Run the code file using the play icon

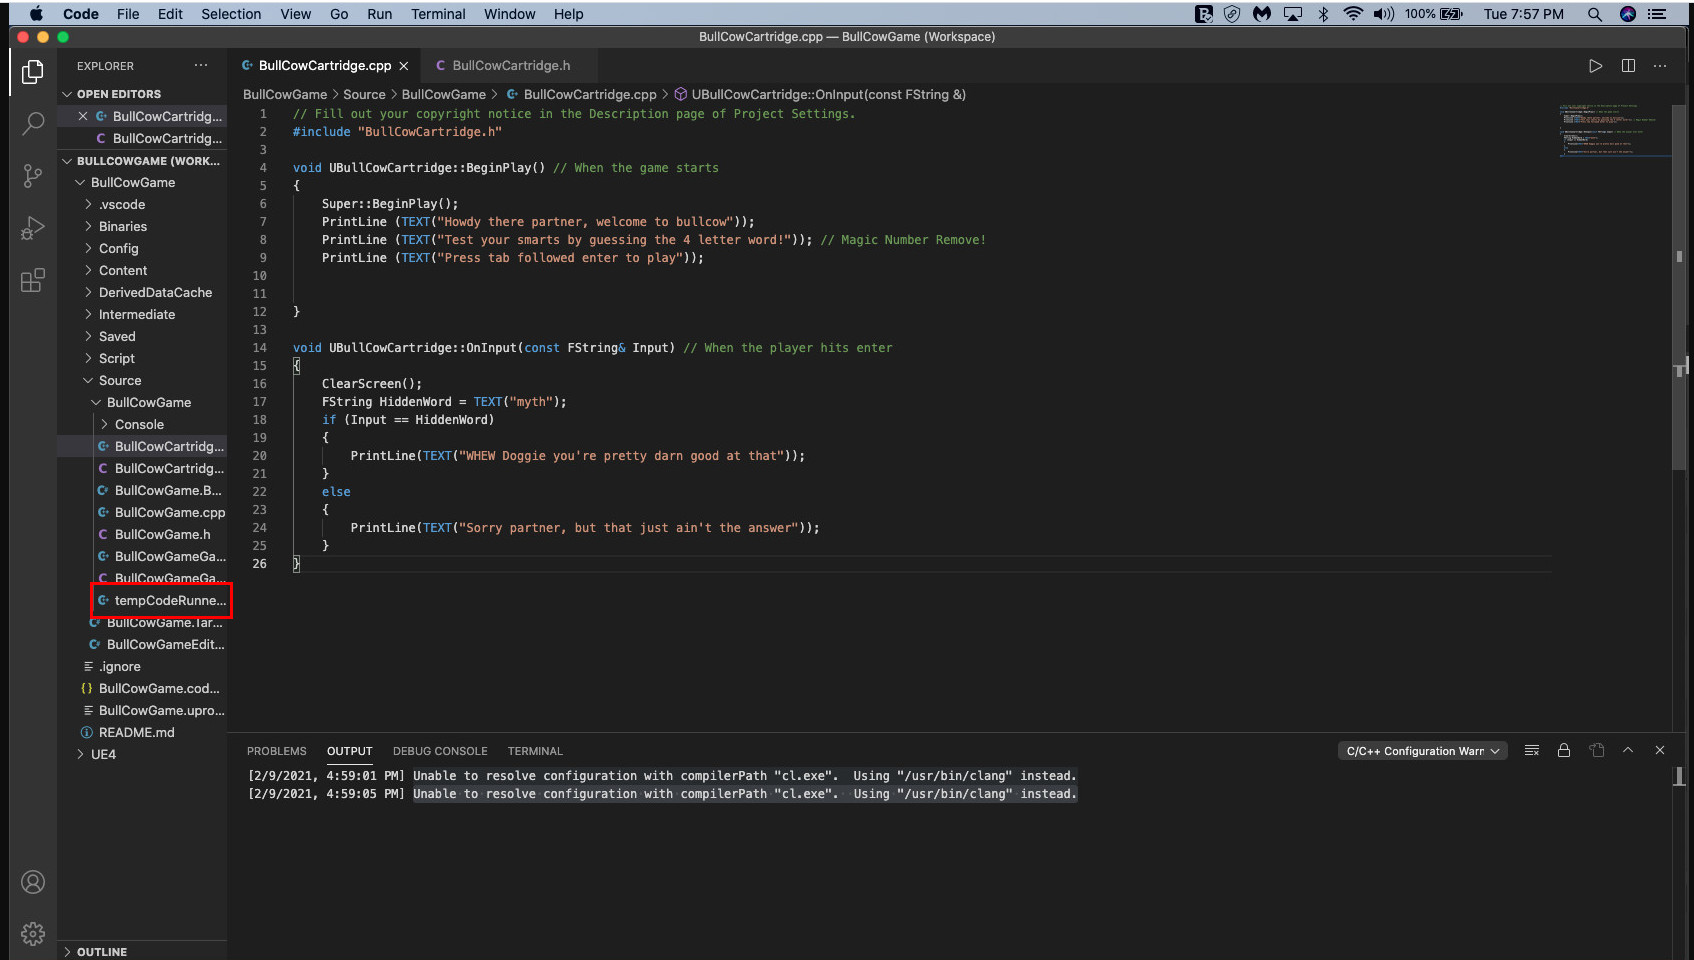point(1596,65)
